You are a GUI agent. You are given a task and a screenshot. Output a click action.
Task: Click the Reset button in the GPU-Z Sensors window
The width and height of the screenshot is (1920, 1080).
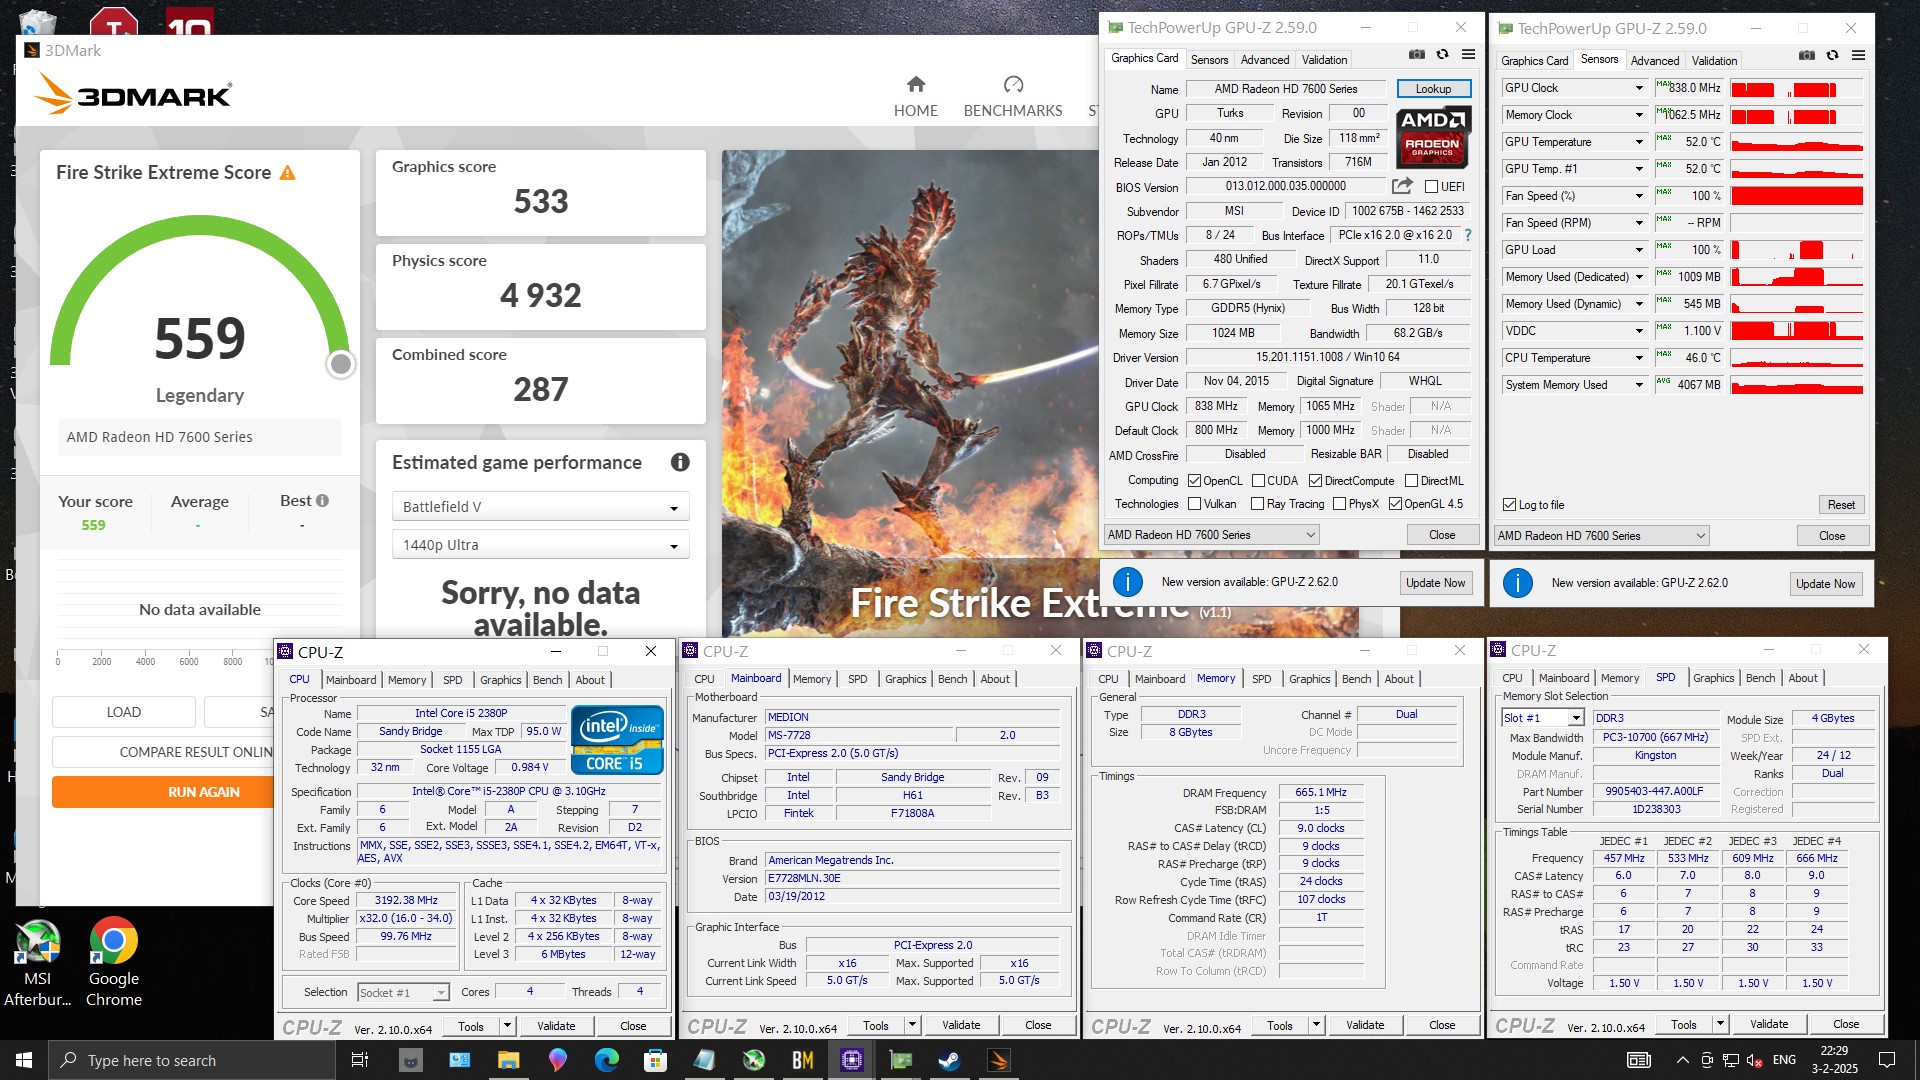[1841, 505]
